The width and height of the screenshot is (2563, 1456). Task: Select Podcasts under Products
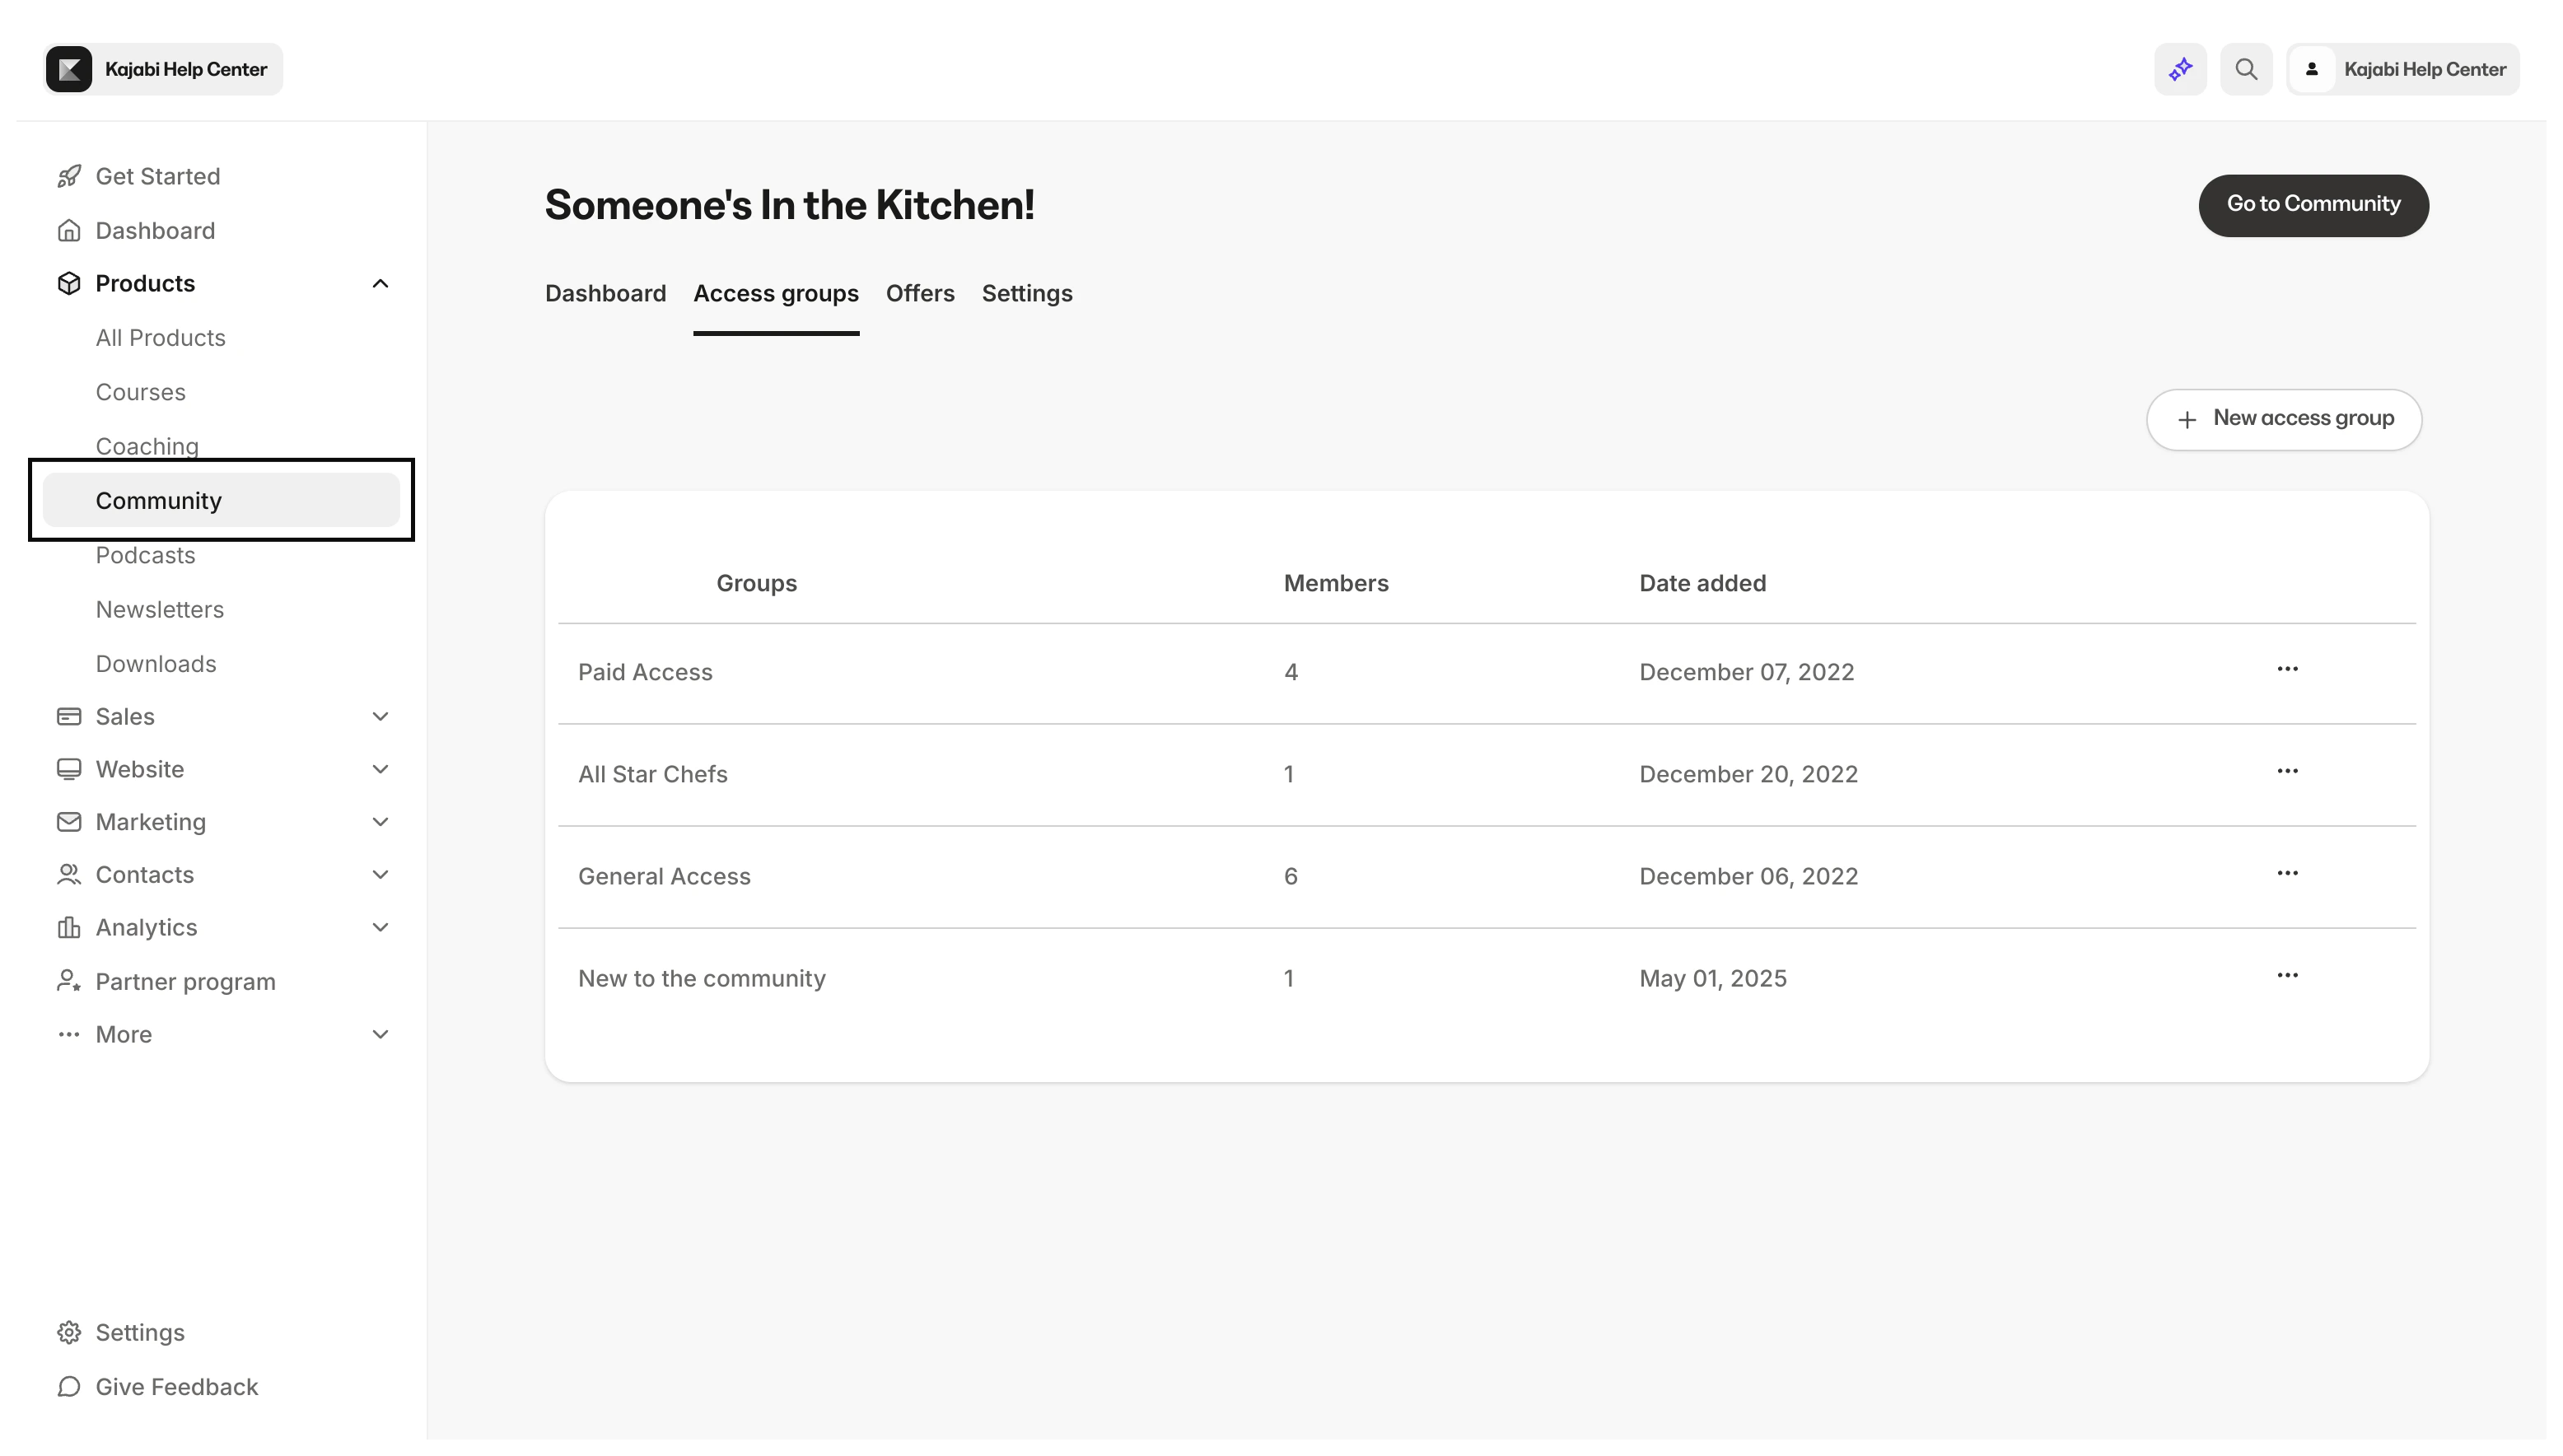[145, 555]
